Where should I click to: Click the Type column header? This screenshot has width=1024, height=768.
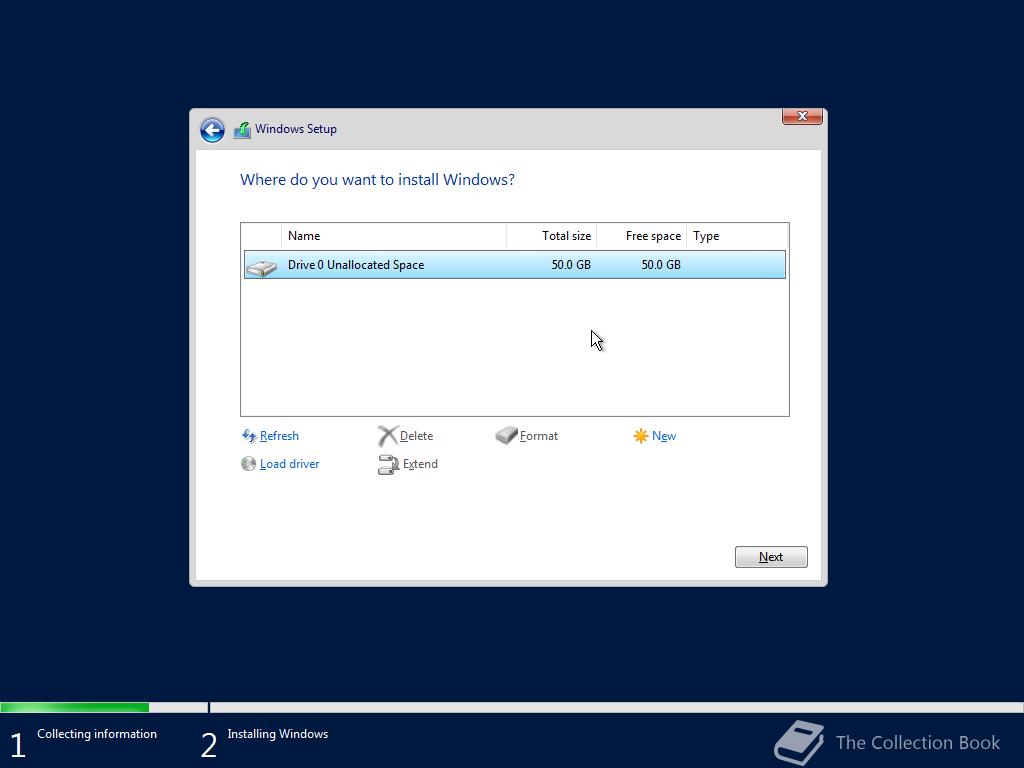click(x=738, y=236)
